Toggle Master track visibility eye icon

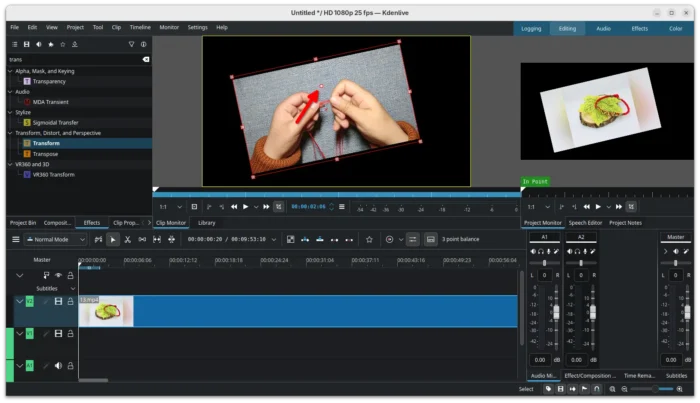click(58, 275)
